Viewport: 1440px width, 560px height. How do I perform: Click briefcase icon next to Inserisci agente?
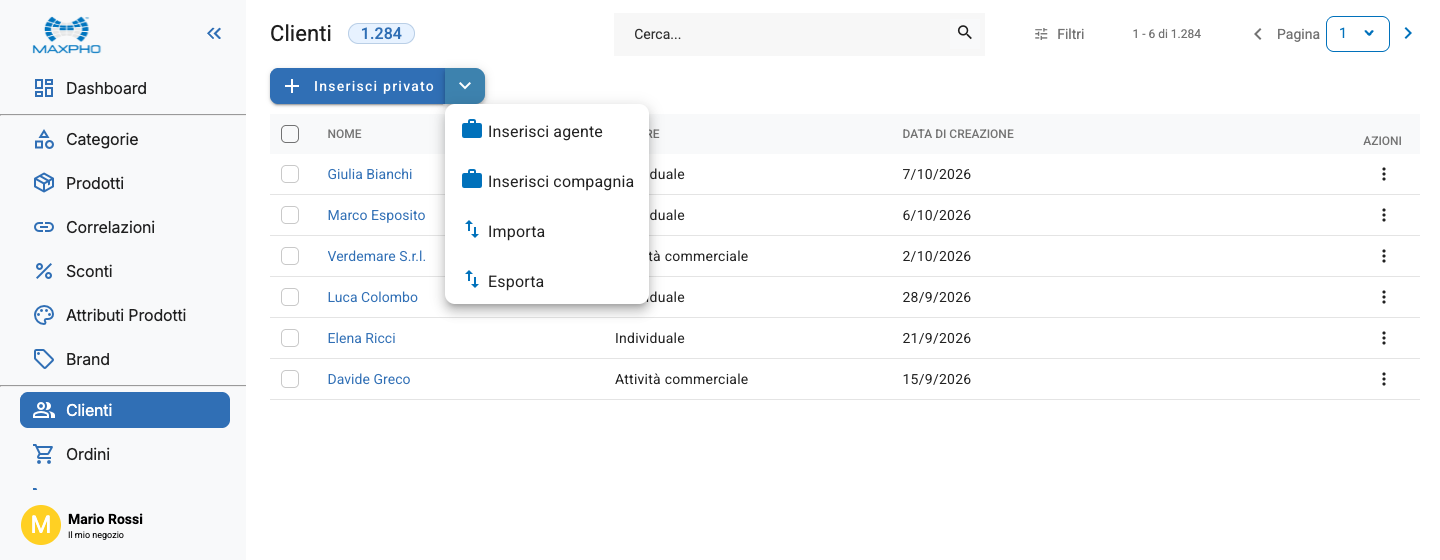tap(472, 130)
